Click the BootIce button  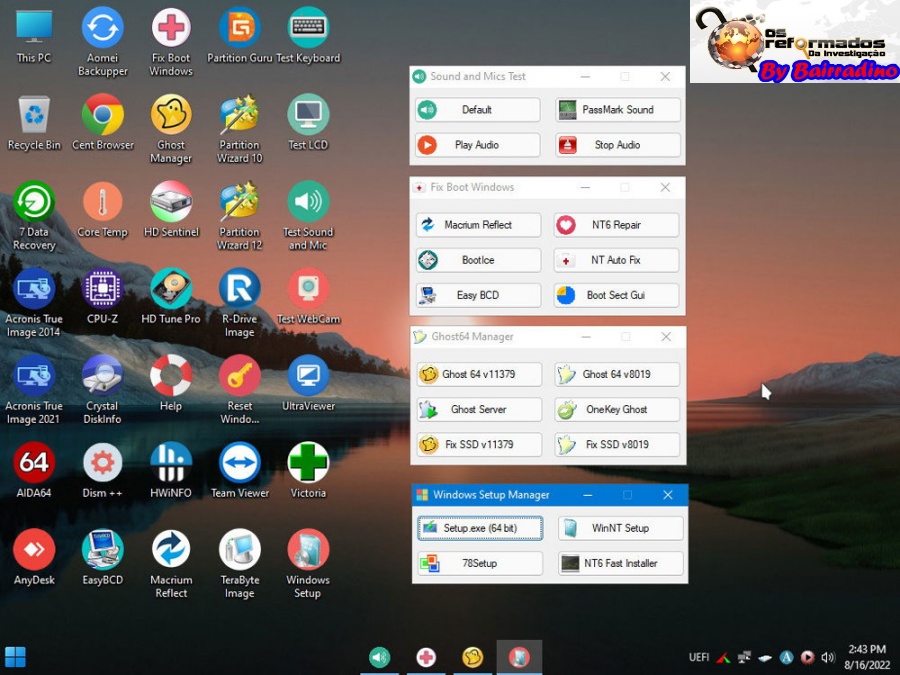[x=478, y=260]
